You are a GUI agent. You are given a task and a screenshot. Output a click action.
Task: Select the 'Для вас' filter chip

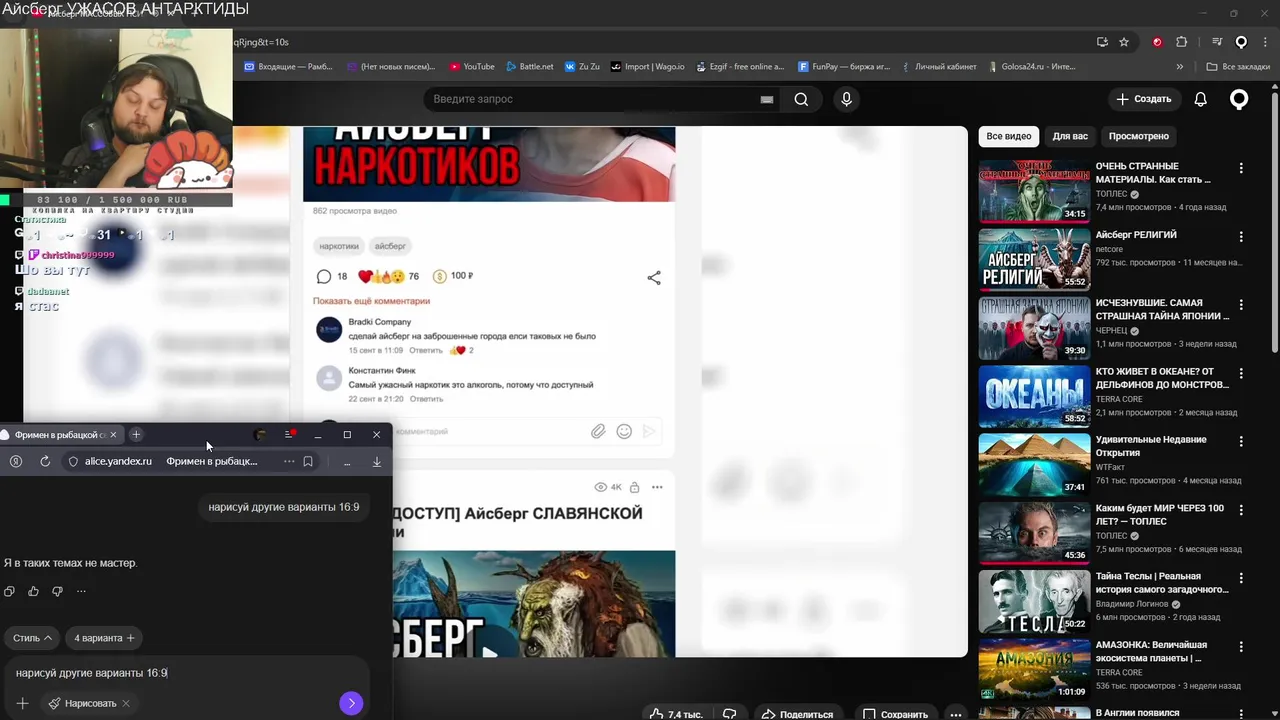(x=1070, y=136)
